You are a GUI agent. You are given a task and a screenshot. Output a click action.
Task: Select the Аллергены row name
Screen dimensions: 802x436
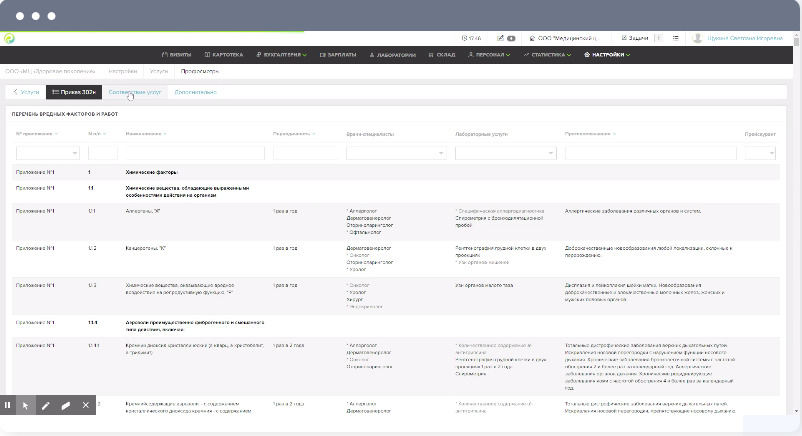point(143,211)
